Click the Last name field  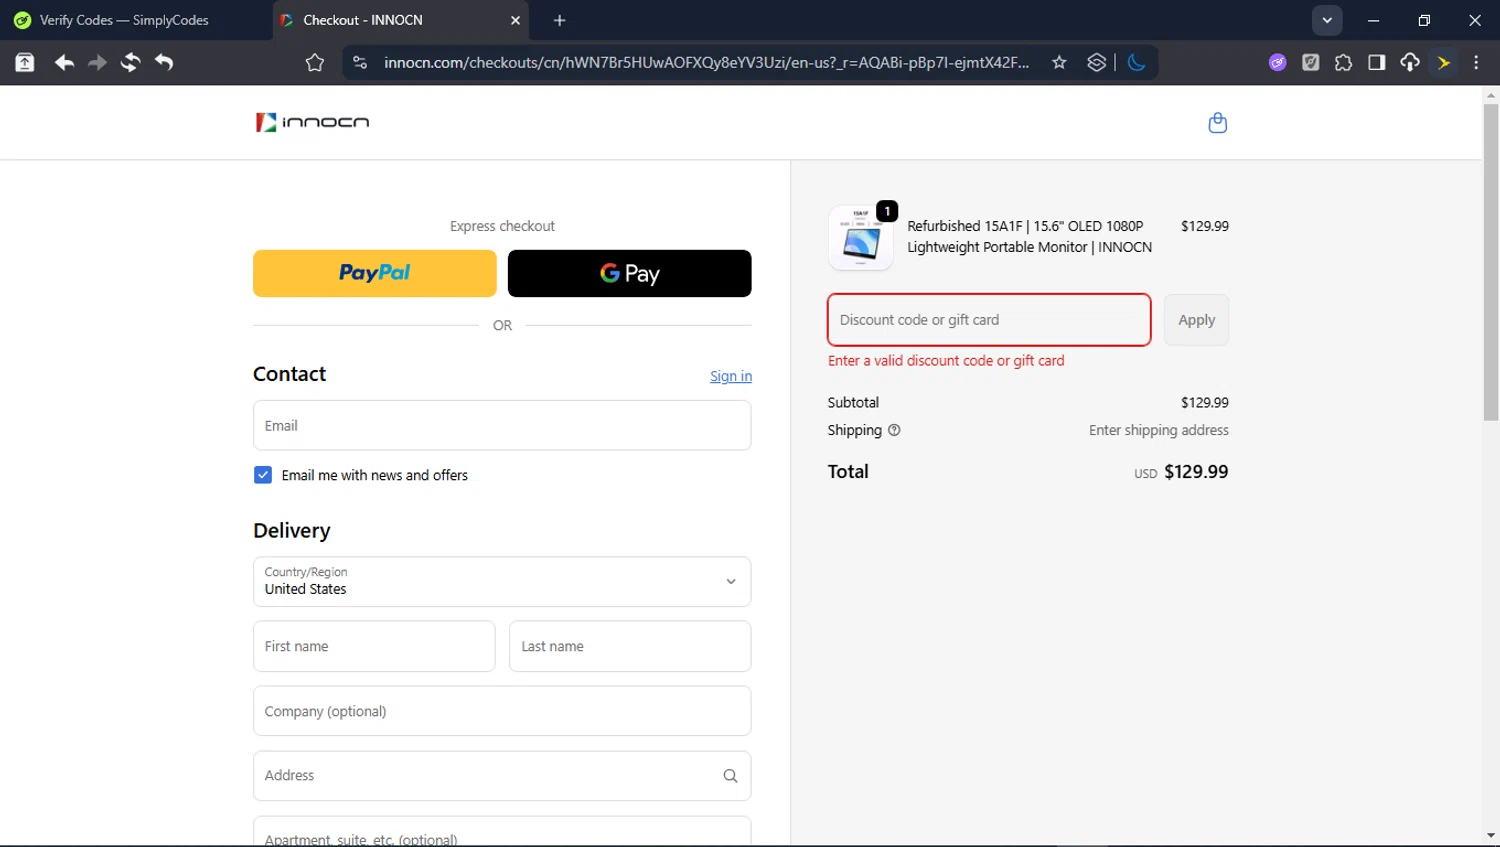point(630,646)
